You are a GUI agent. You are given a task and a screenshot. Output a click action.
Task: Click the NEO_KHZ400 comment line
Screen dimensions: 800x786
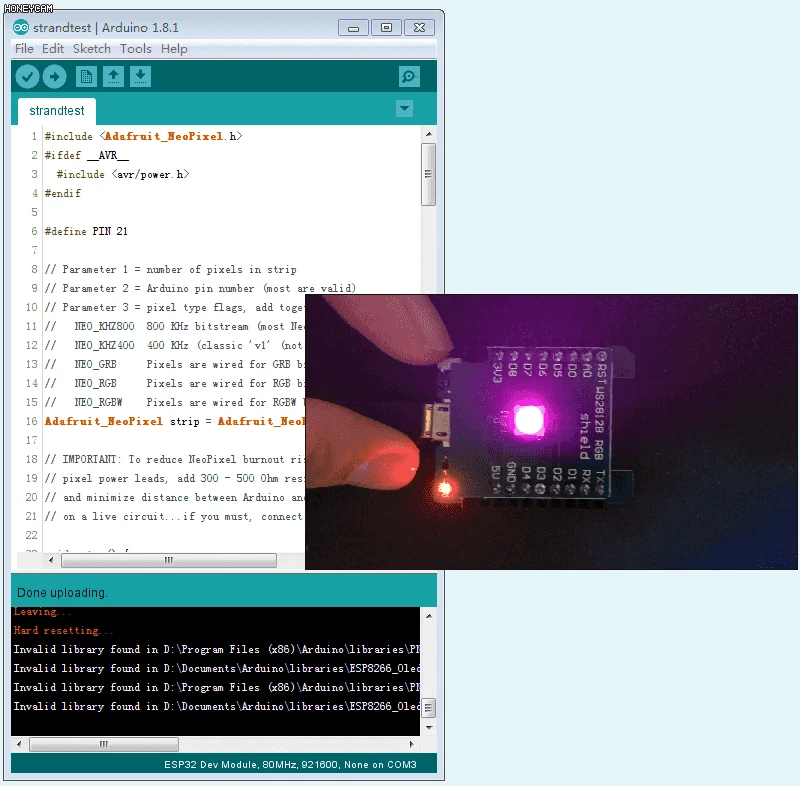pos(174,345)
